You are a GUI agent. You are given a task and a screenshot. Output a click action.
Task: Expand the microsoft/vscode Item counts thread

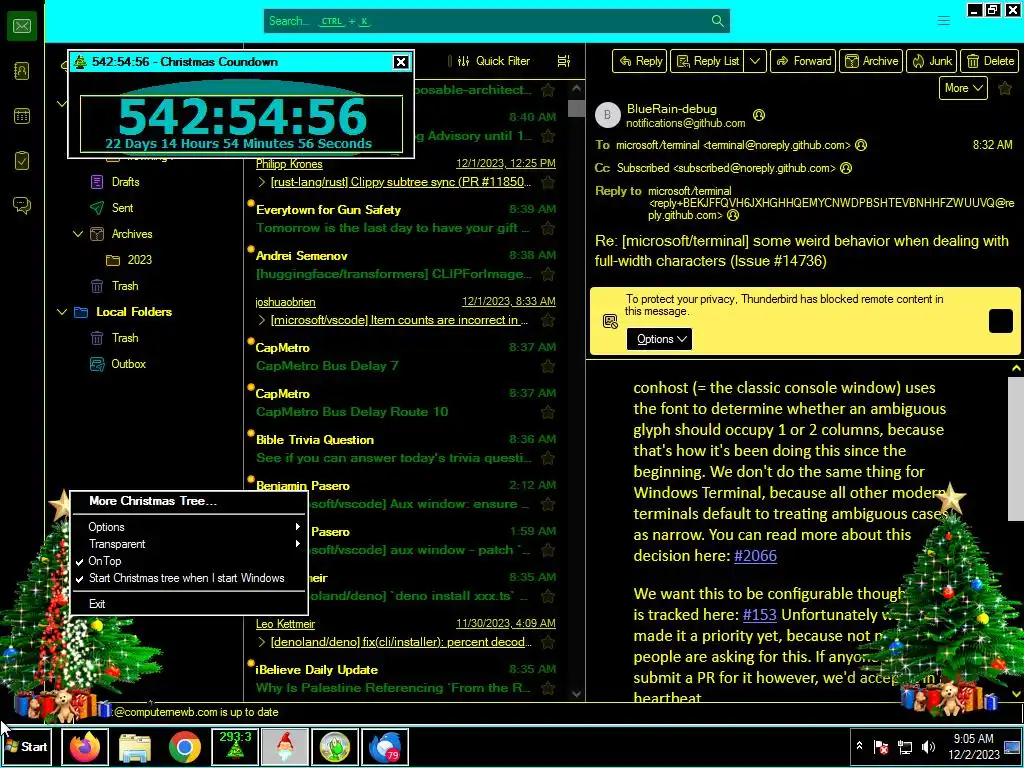(261, 320)
